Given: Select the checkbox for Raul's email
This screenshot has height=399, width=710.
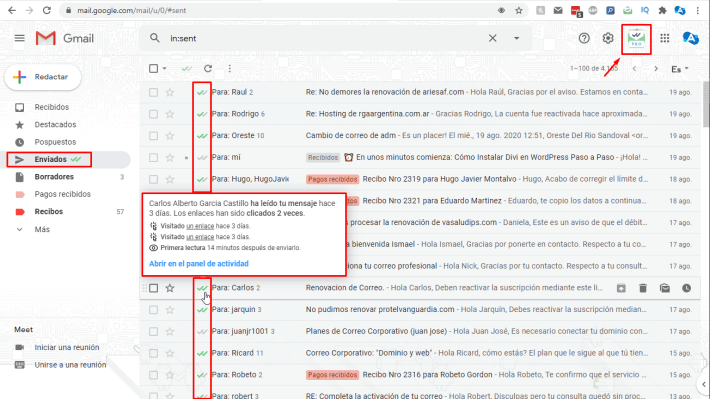Looking at the screenshot, I should pyautogui.click(x=154, y=92).
